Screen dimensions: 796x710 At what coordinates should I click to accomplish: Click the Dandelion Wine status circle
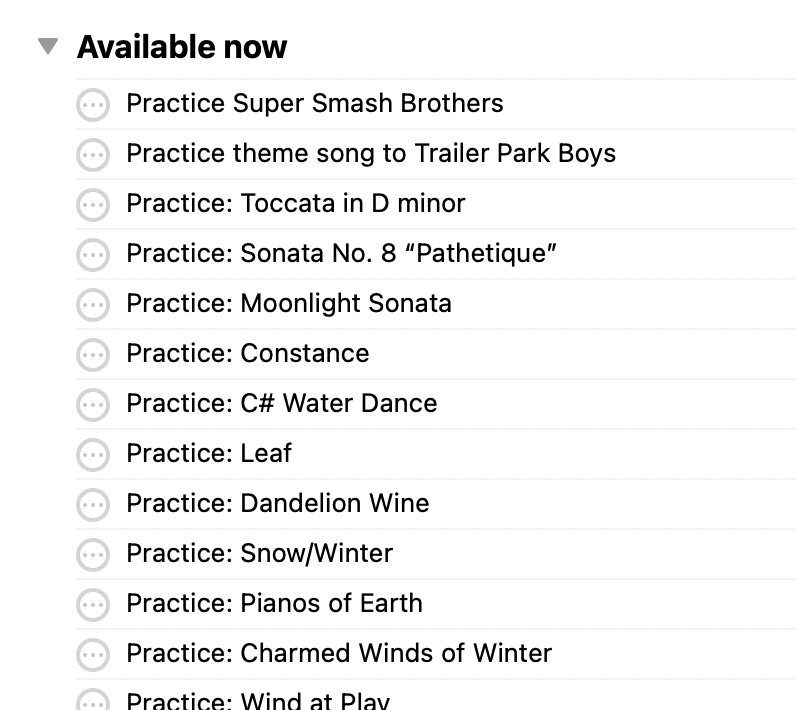(x=93, y=504)
